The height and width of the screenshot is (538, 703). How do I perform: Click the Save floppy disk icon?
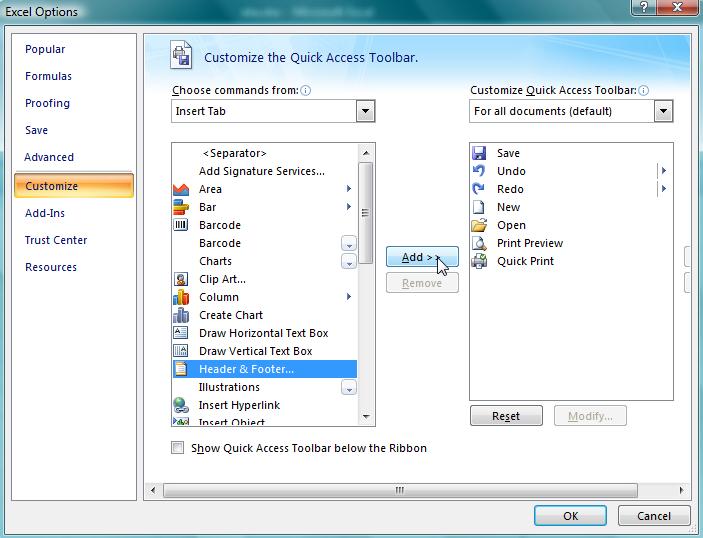(x=479, y=153)
